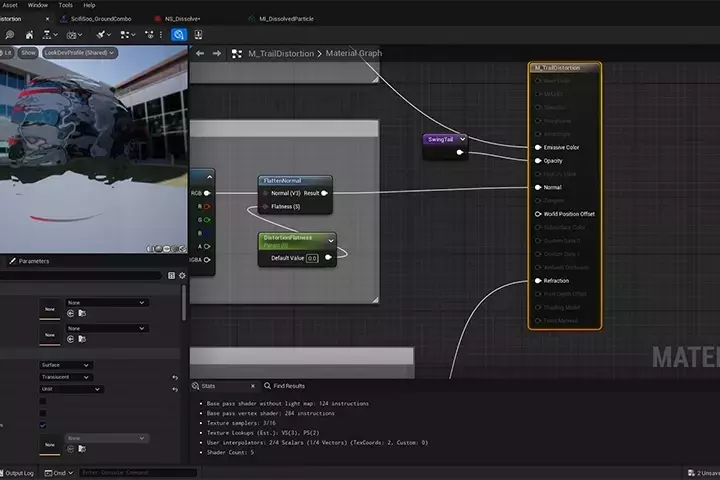Open the camera Live Update dropdown
Image resolution: width=720 pixels, height=480 pixels.
coord(74,35)
